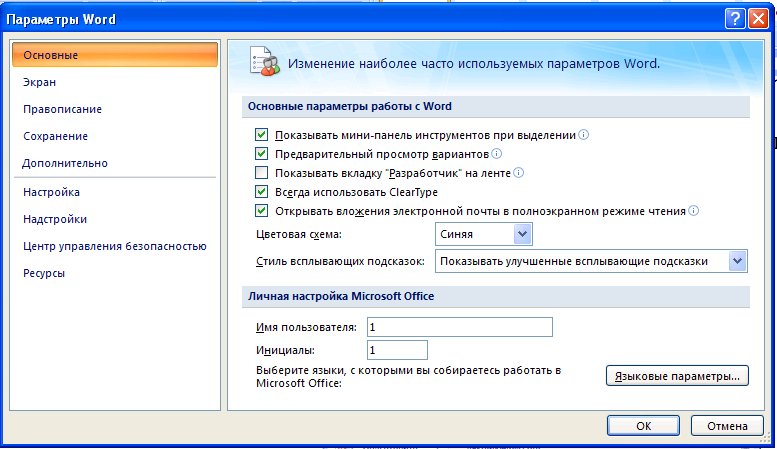Click the Основные параметры работы с Word heading

(x=350, y=106)
